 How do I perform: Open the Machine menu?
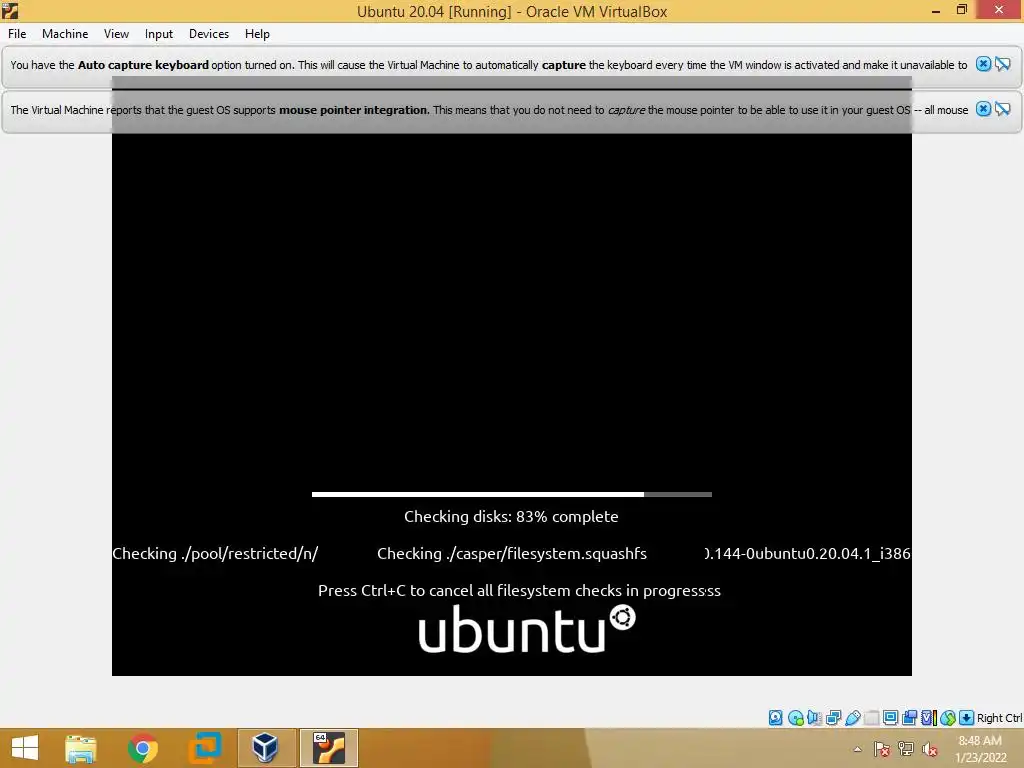click(x=65, y=34)
